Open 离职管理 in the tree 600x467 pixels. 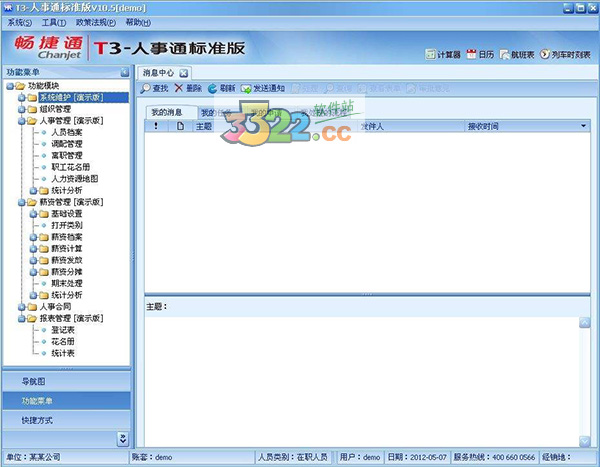click(x=67, y=156)
